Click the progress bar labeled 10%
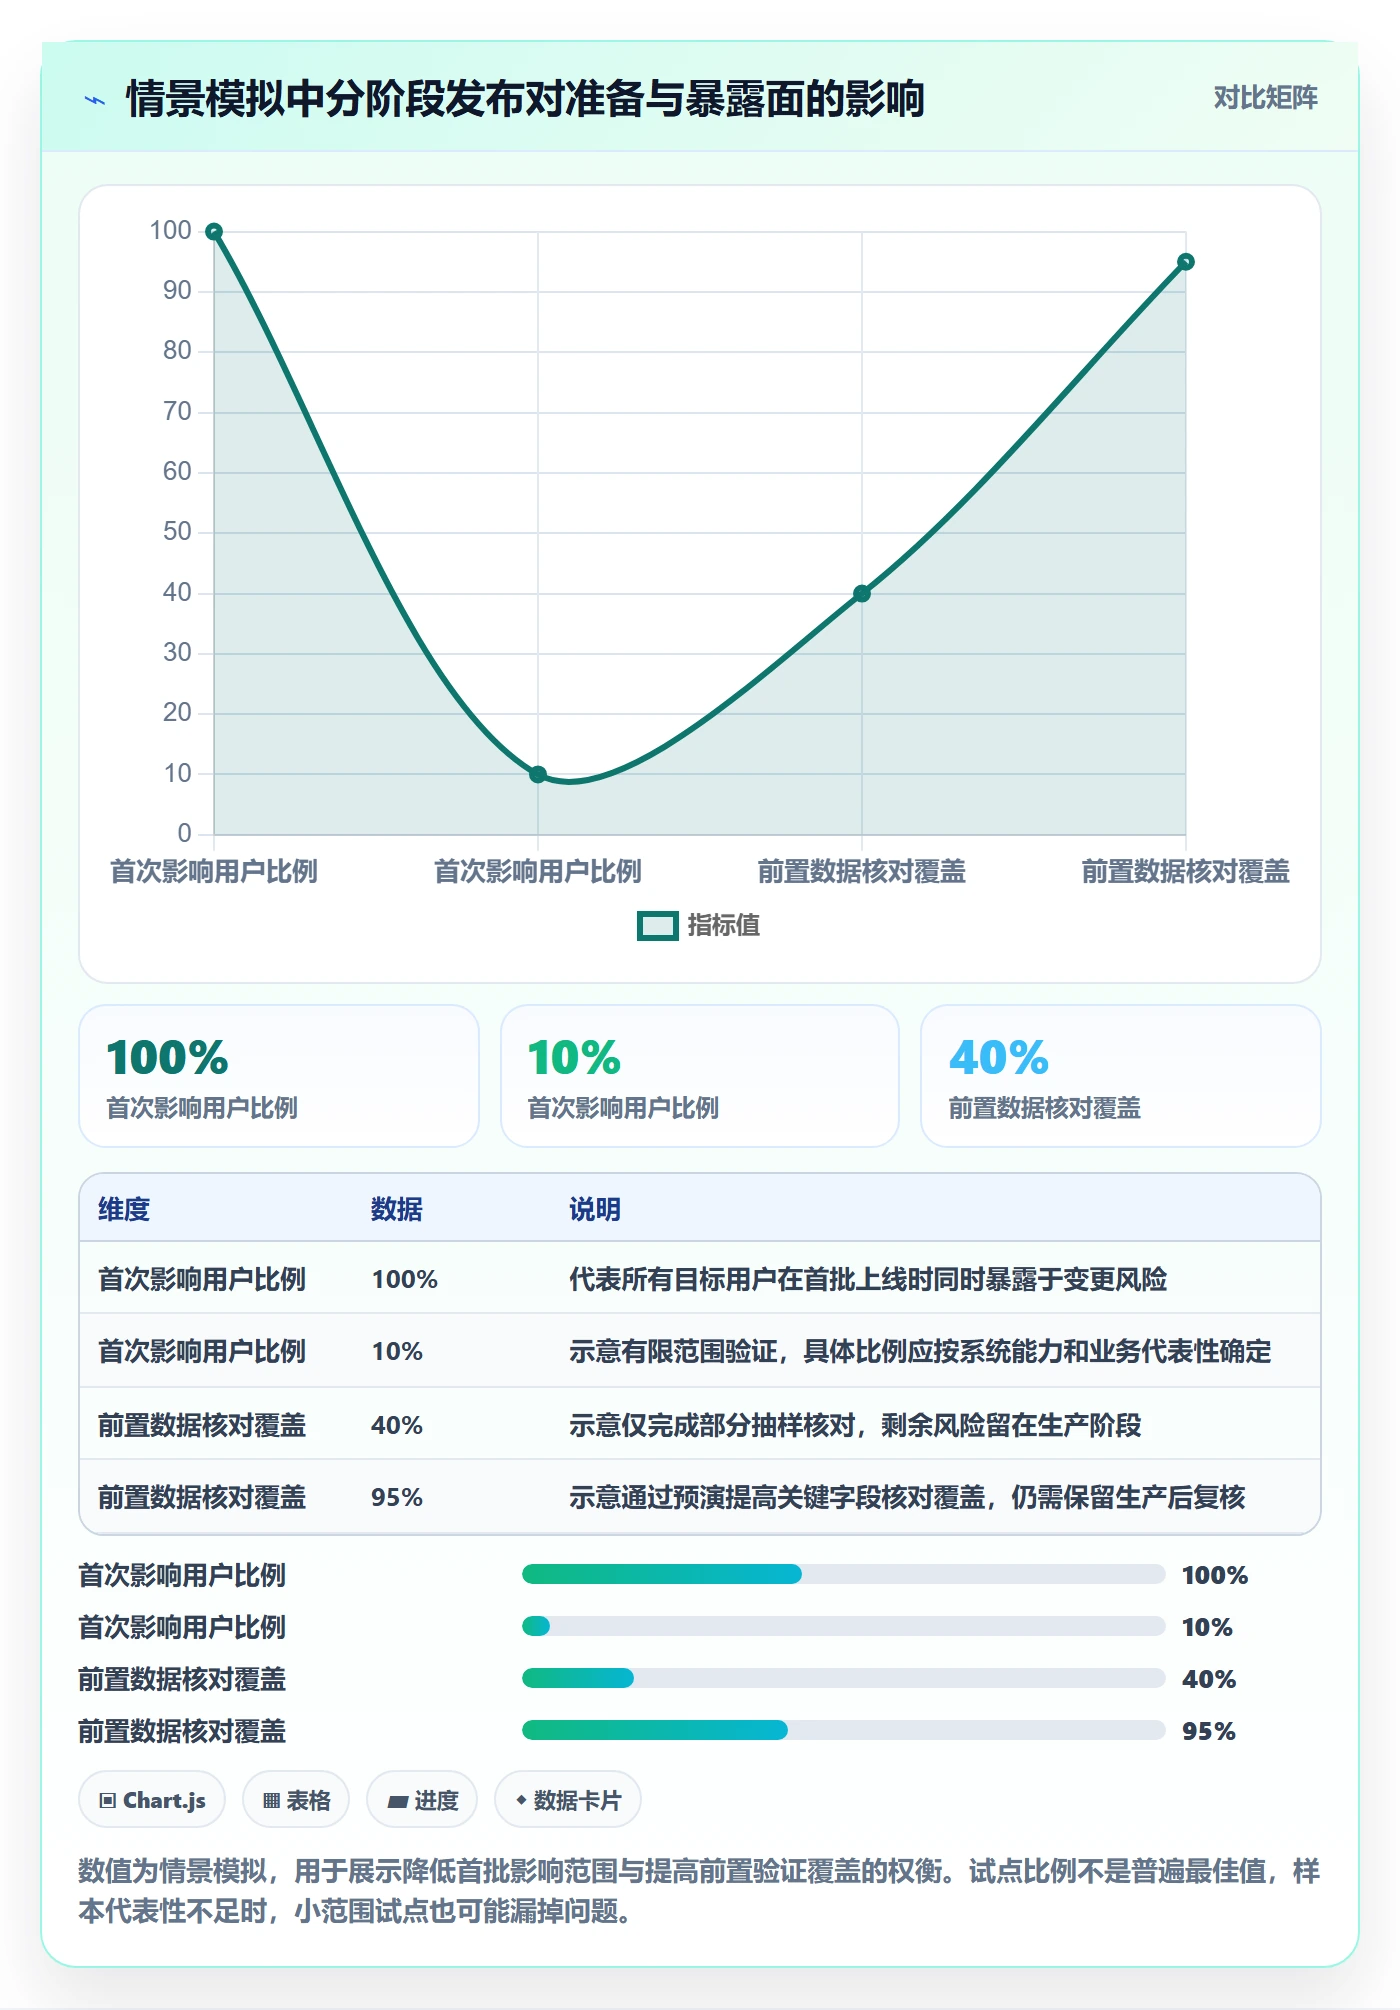1400x2010 pixels. pyautogui.click(x=843, y=1626)
